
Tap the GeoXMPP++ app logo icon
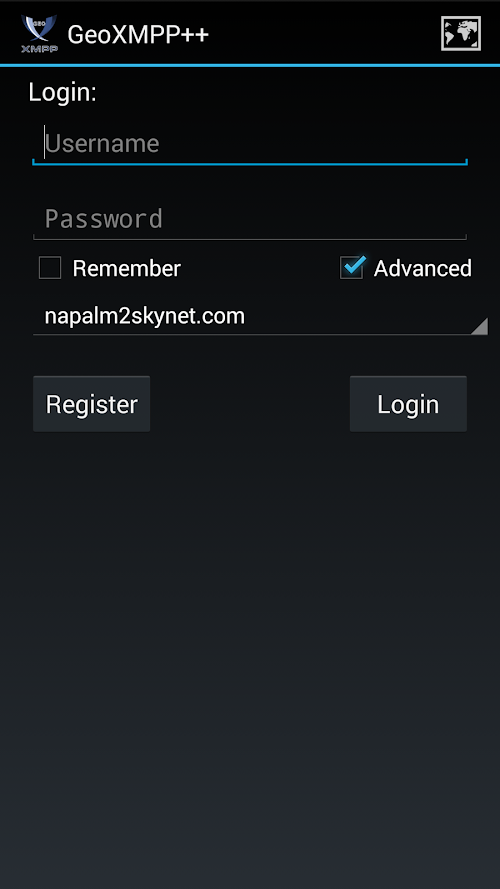[x=39, y=33]
